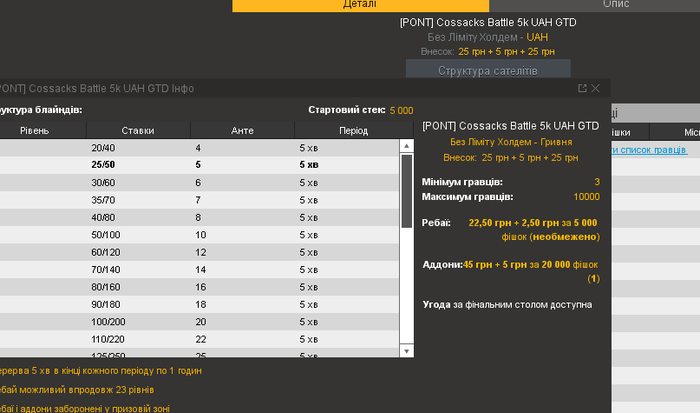
Task: Click the Аддони price text 45 грн
Action: point(477,265)
